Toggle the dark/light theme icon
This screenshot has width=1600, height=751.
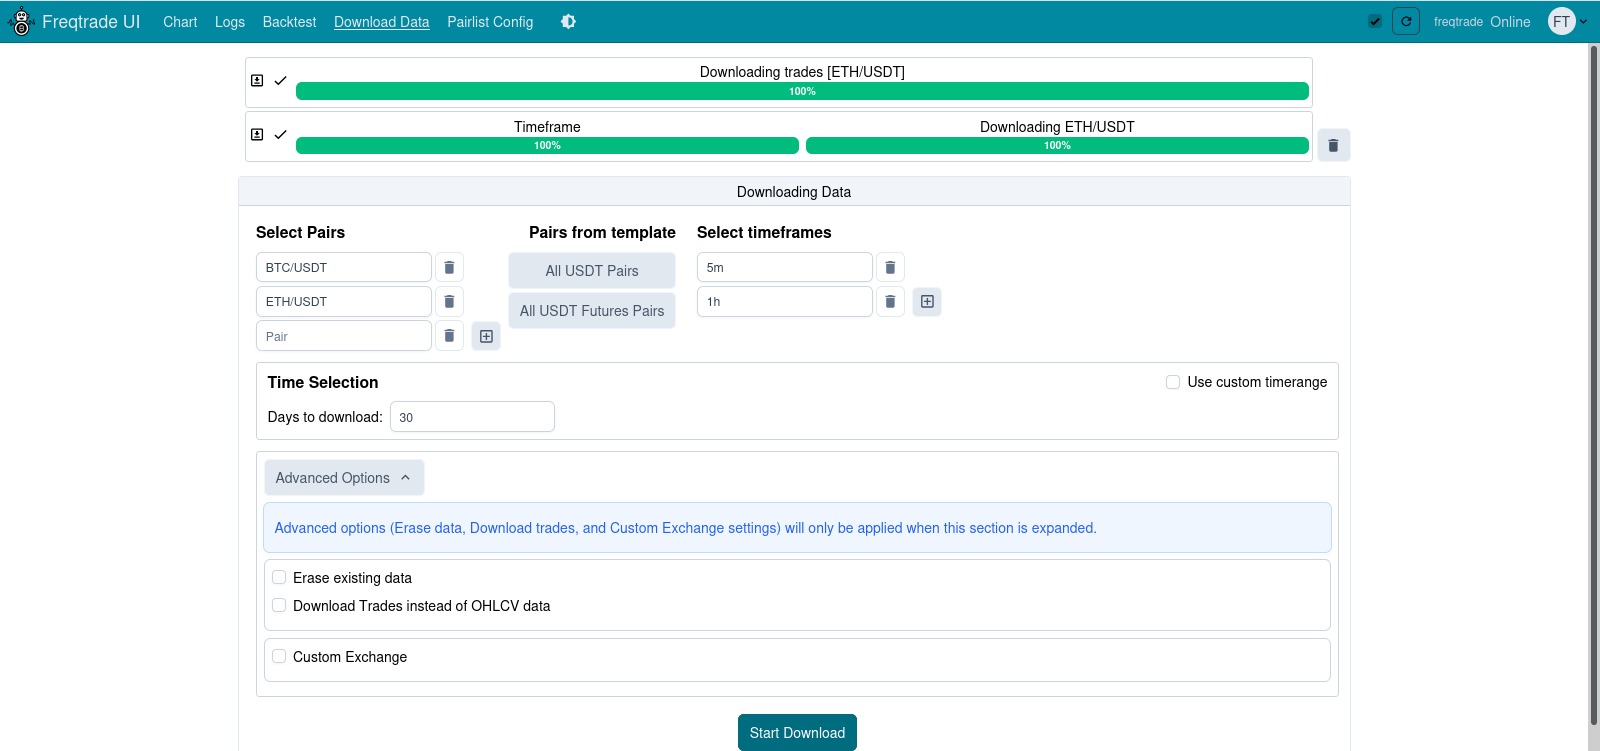[568, 22]
